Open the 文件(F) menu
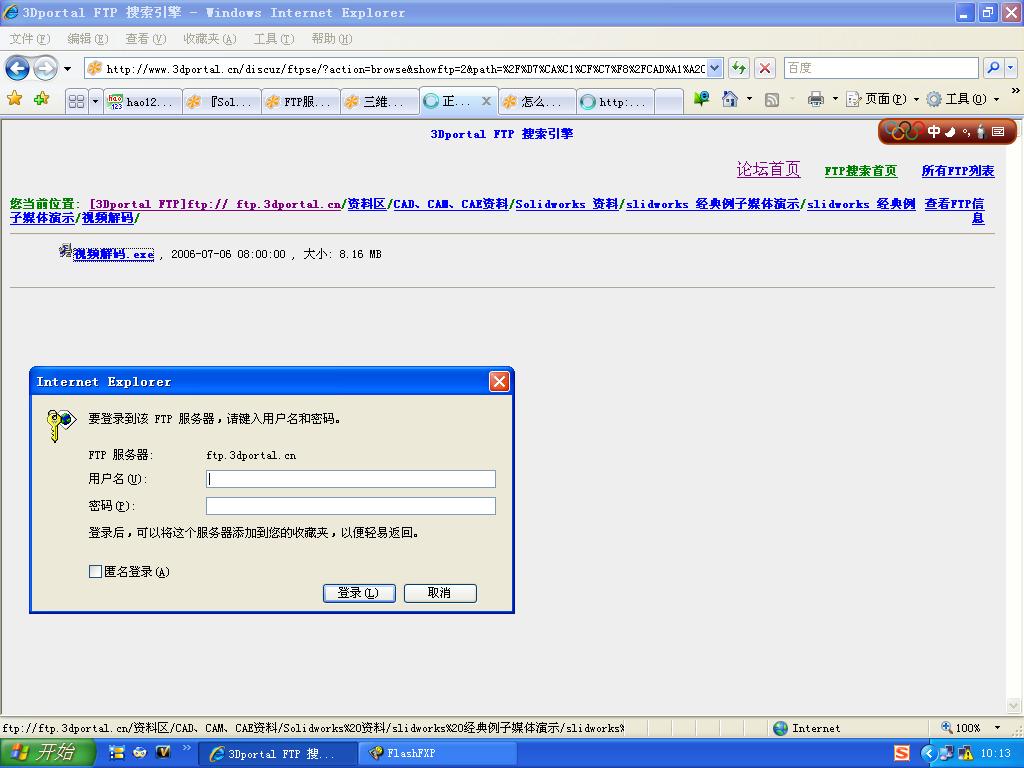This screenshot has height=768, width=1024. pyautogui.click(x=30, y=39)
